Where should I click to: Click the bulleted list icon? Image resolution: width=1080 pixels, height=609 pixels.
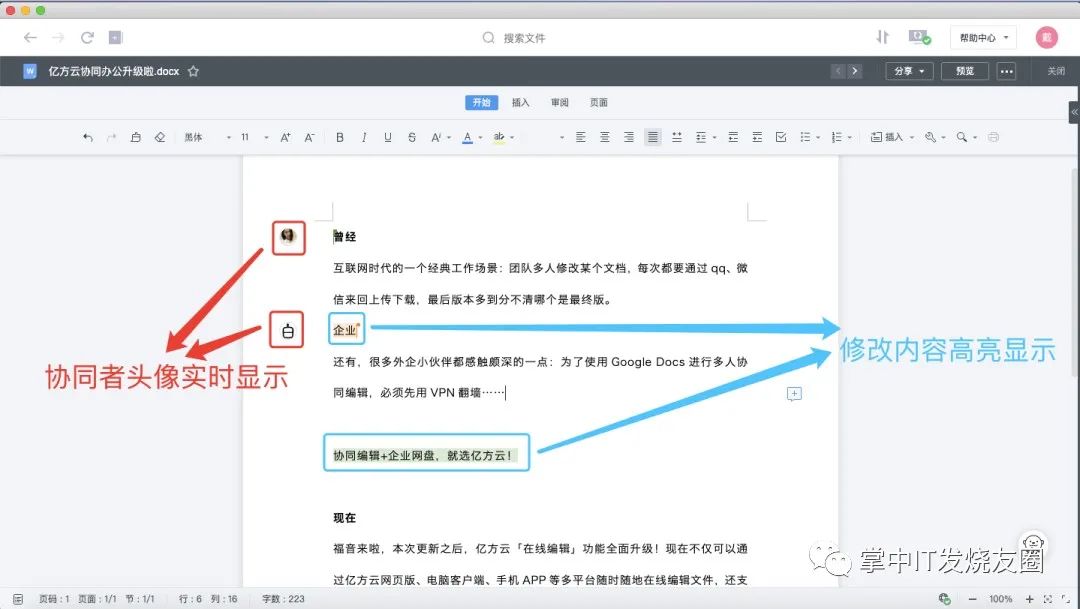804,137
